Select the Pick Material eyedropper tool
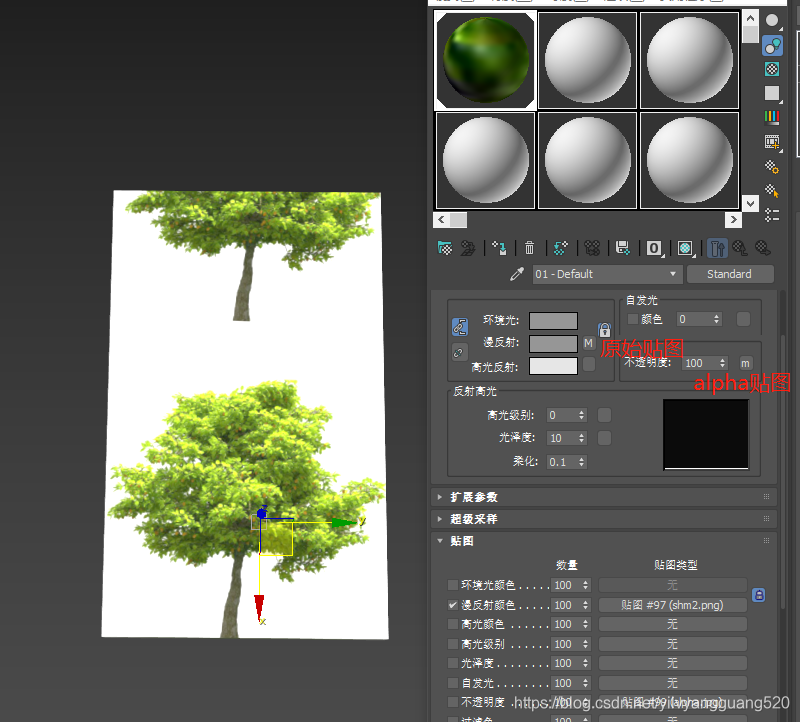Screen dimensions: 800x722 click(x=518, y=274)
